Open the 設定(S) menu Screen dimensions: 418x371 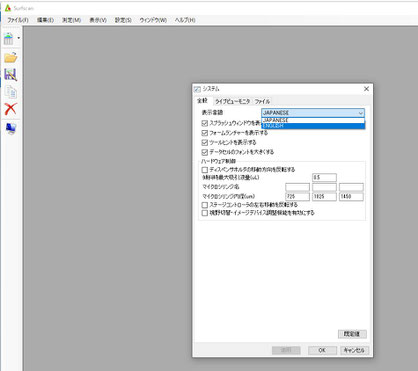point(123,20)
